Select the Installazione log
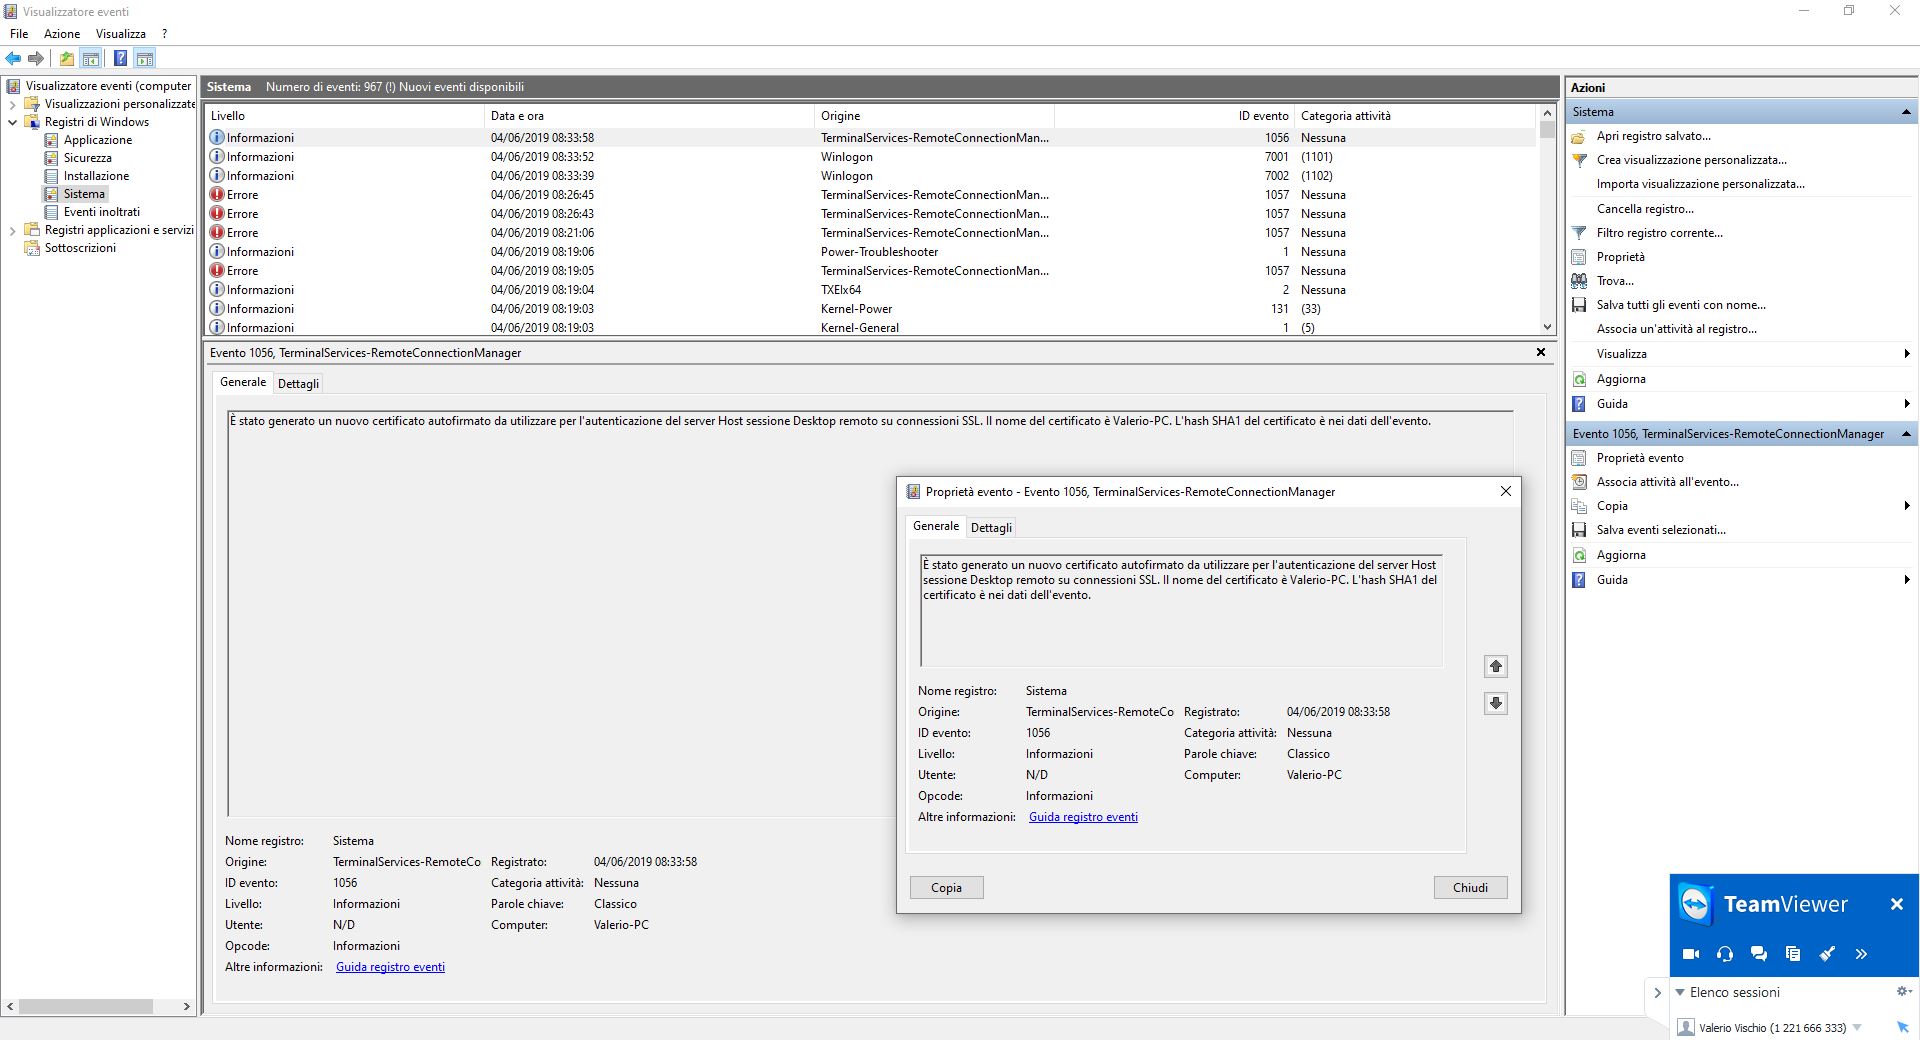Screen dimensions: 1920x1040 pyautogui.click(x=96, y=176)
